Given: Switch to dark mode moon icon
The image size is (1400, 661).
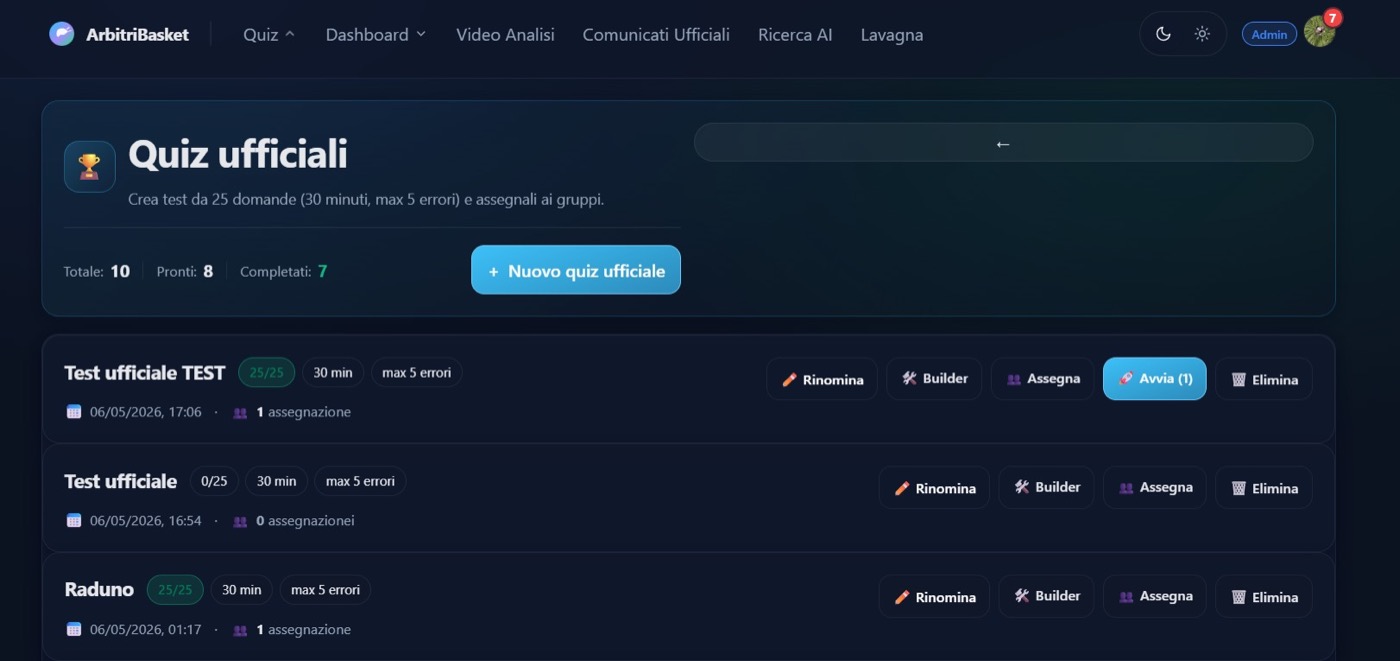Looking at the screenshot, I should point(1163,34).
